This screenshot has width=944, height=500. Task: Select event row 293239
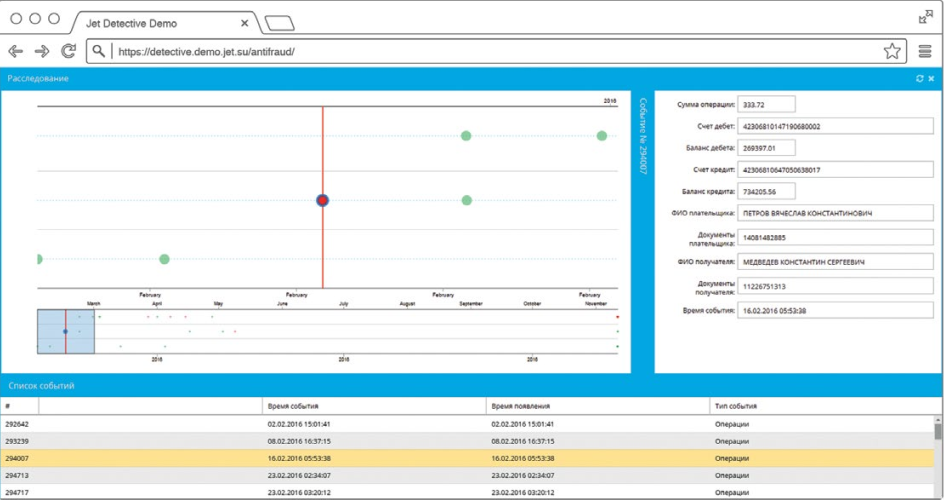tap(467, 441)
